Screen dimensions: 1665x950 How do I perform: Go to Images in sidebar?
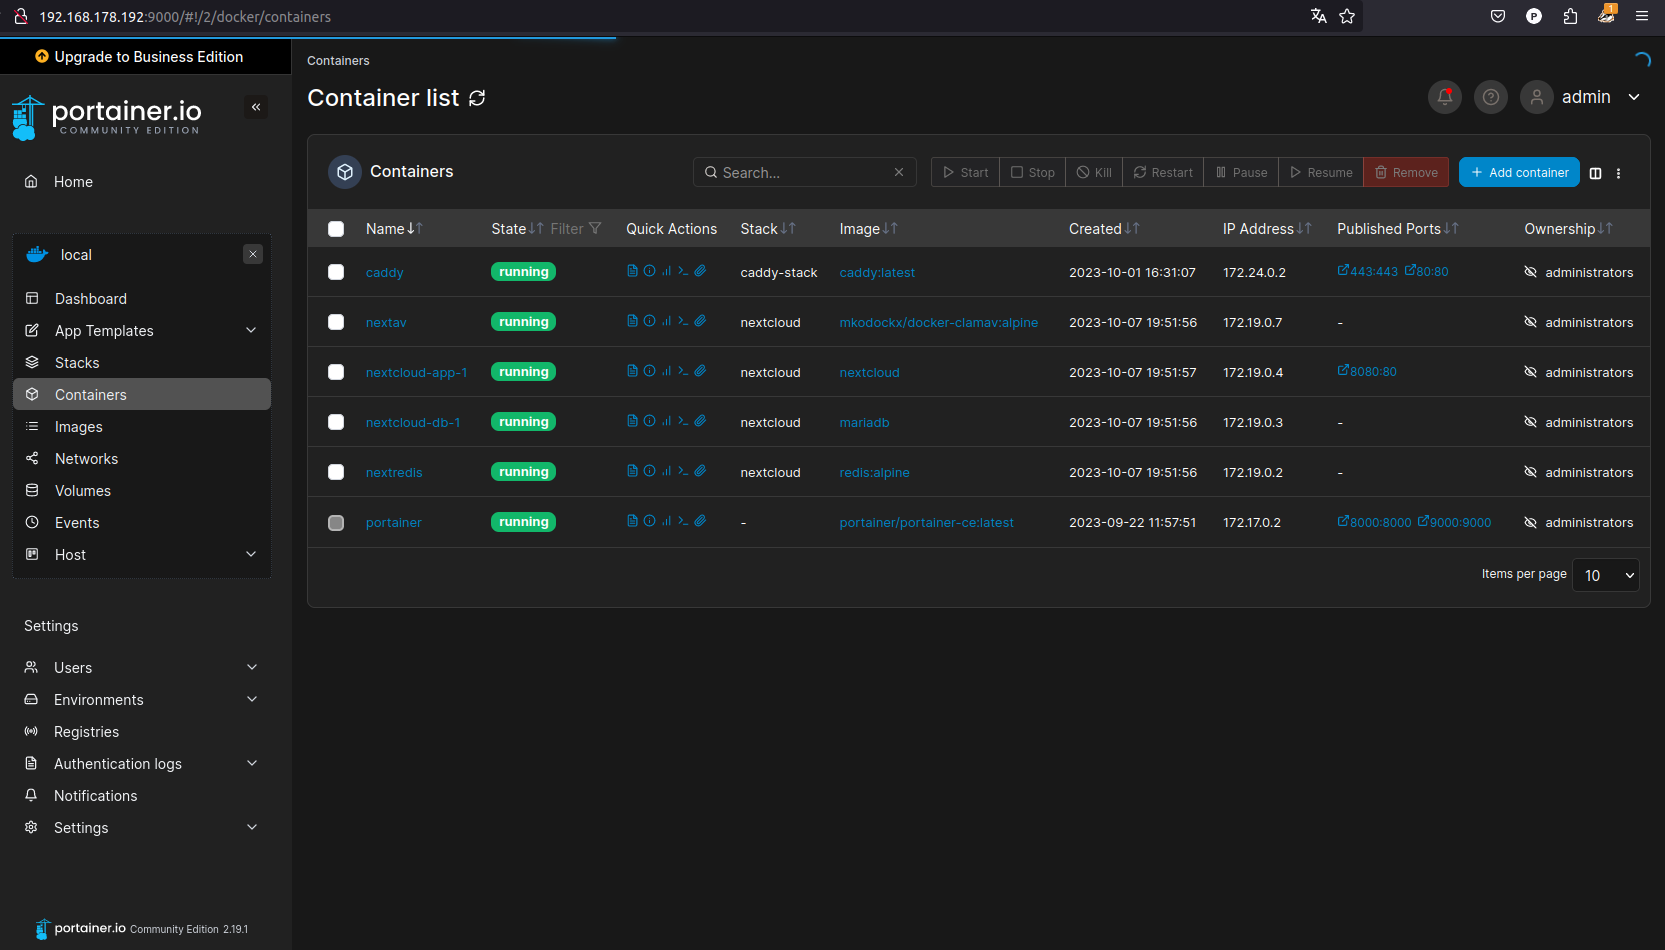point(79,427)
